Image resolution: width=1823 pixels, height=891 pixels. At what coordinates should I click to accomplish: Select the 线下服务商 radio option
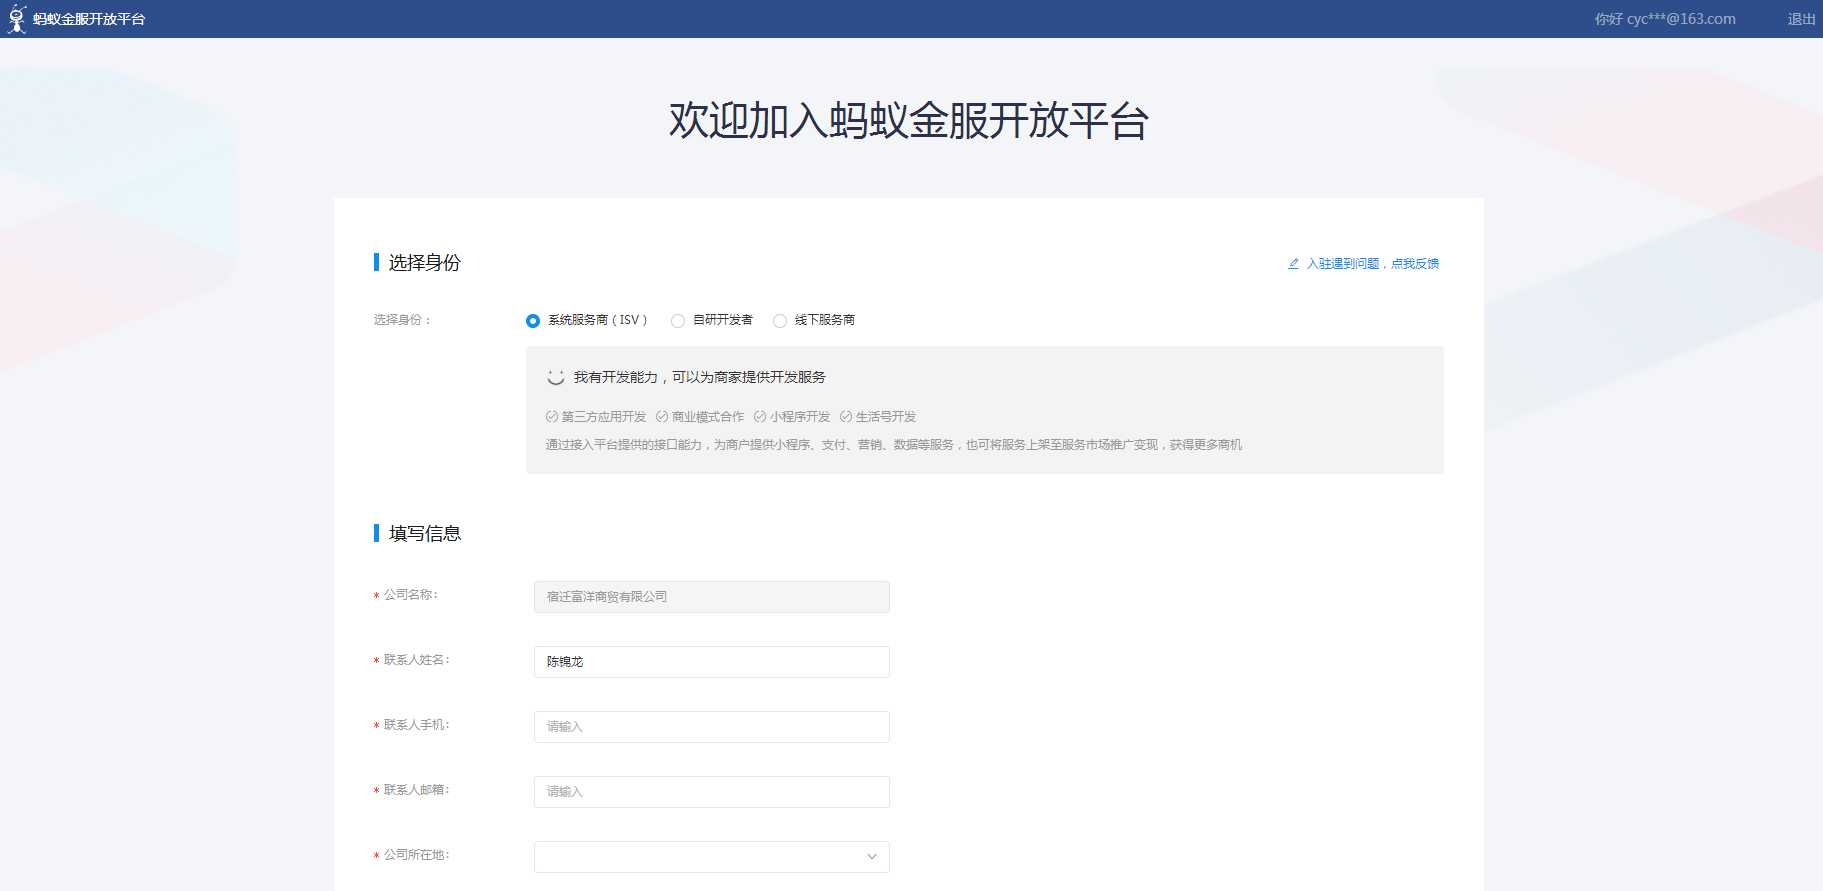point(780,321)
